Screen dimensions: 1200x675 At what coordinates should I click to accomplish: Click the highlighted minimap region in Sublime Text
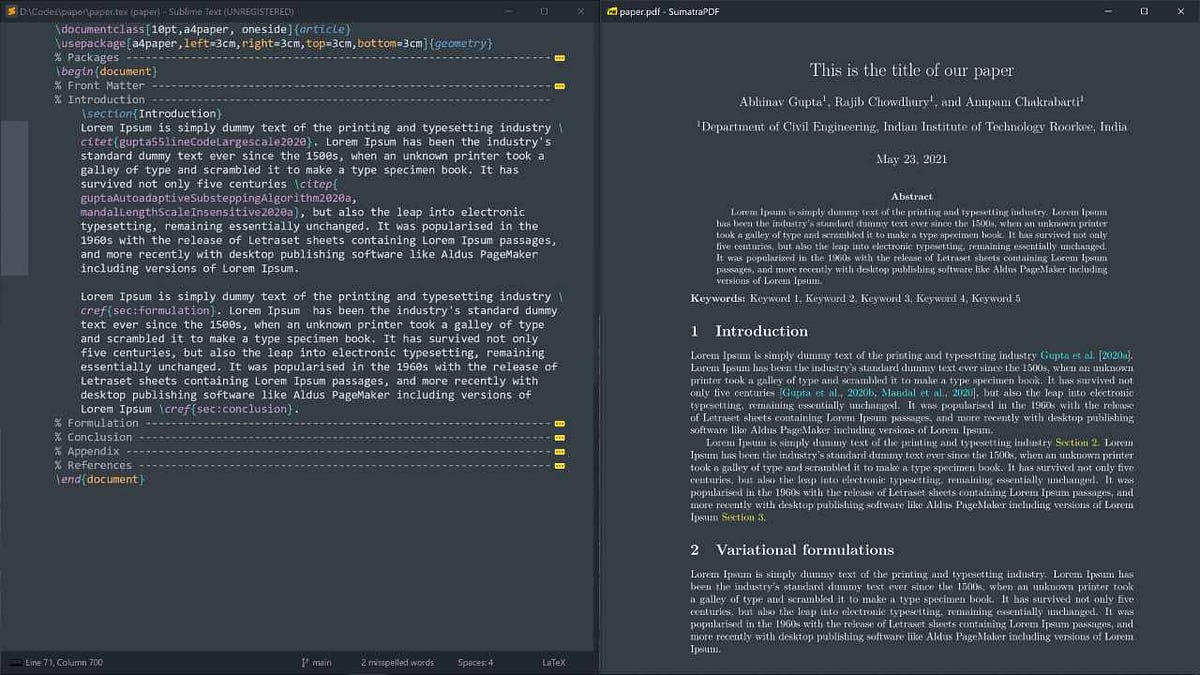[14, 198]
